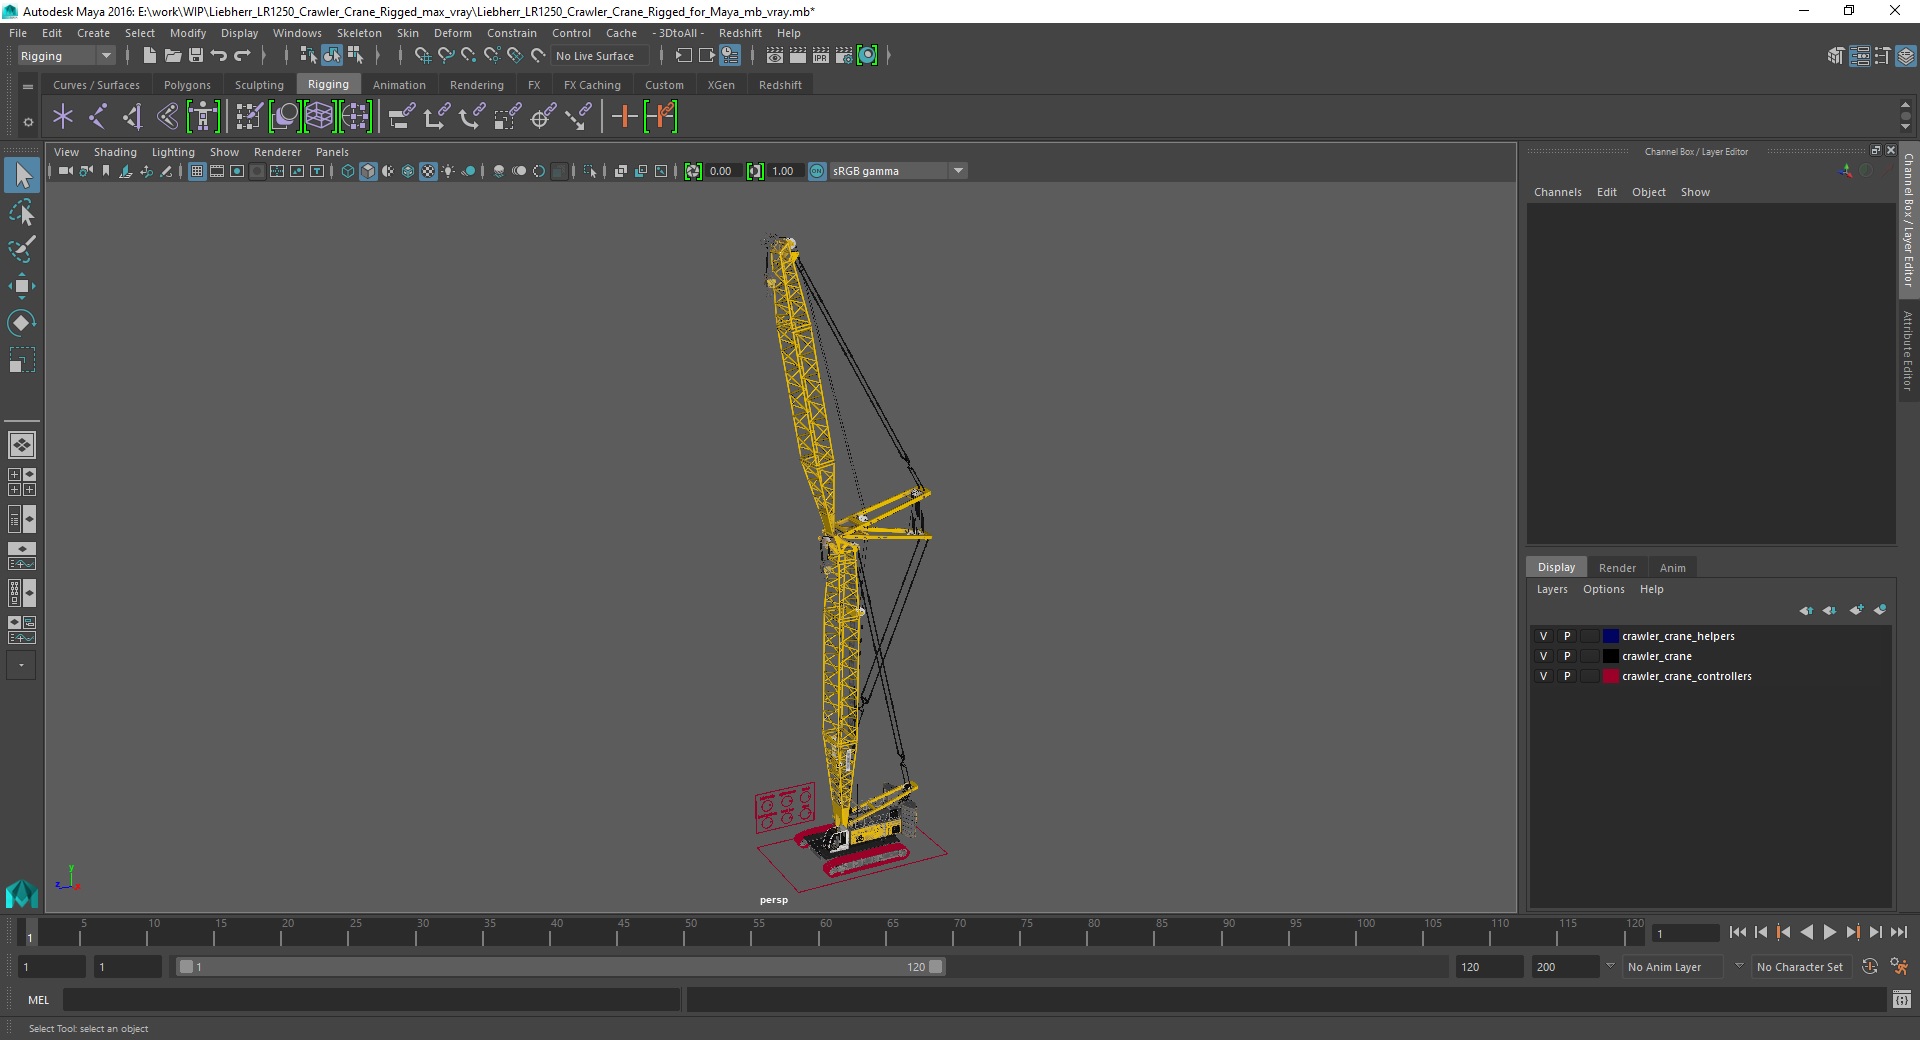Open Render Settings icon
The height and width of the screenshot is (1040, 1920).
[844, 56]
